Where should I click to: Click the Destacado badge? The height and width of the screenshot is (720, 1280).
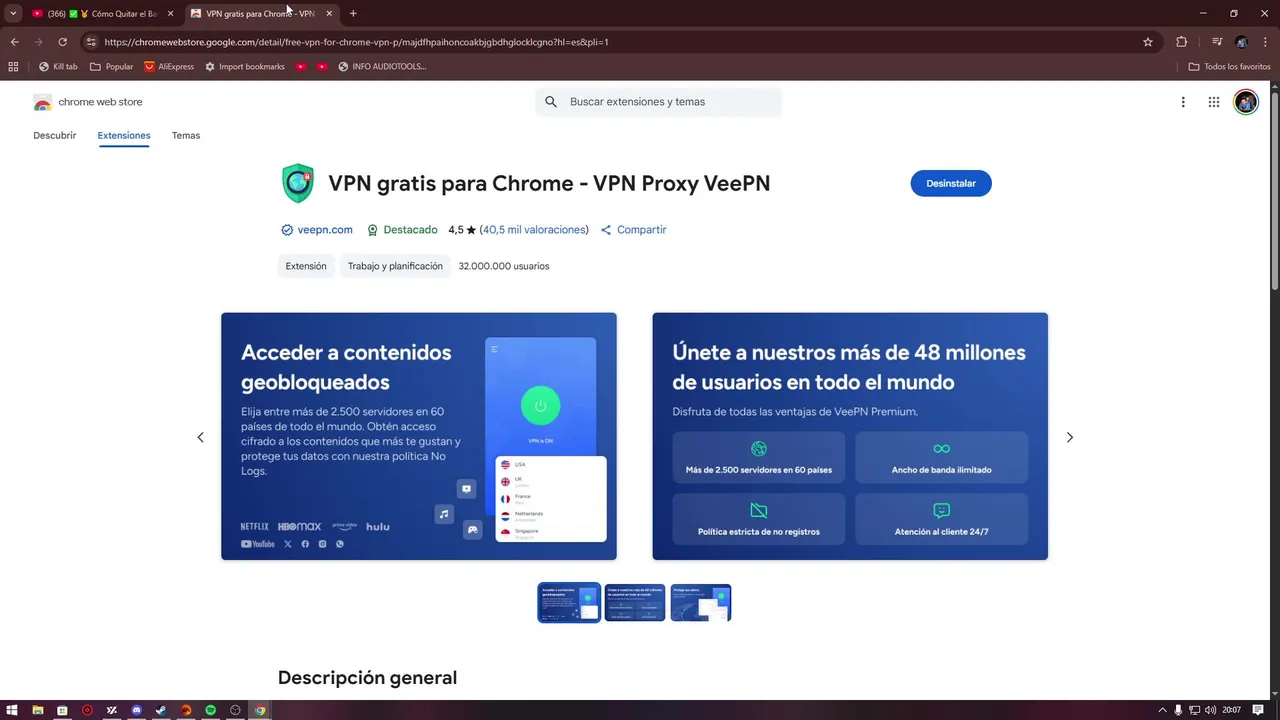click(402, 230)
